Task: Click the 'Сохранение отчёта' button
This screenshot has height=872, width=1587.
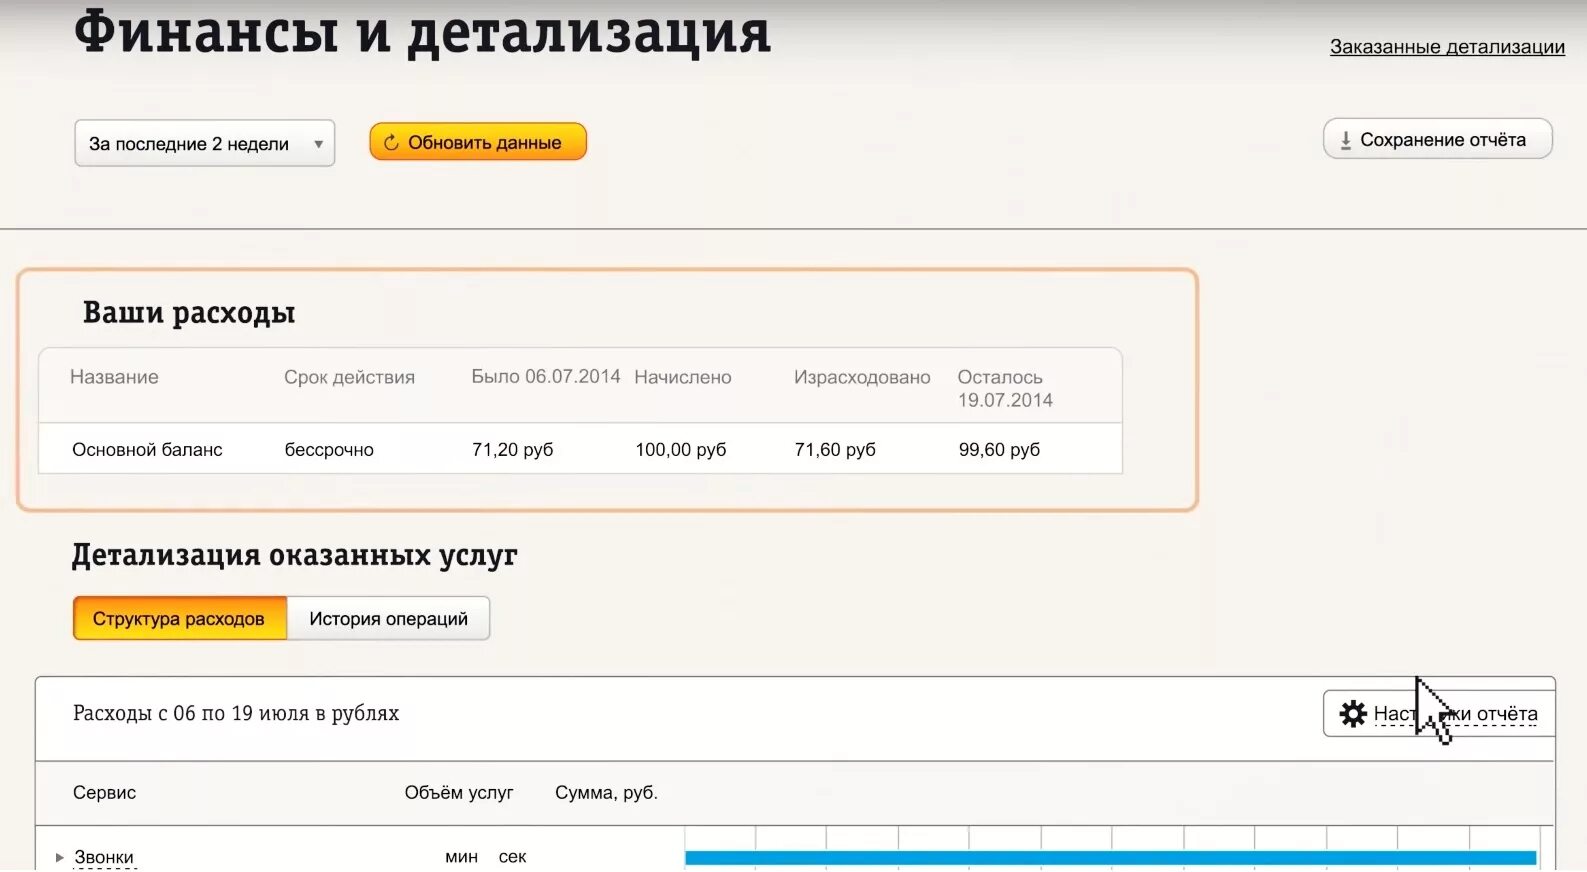Action: 1437,139
